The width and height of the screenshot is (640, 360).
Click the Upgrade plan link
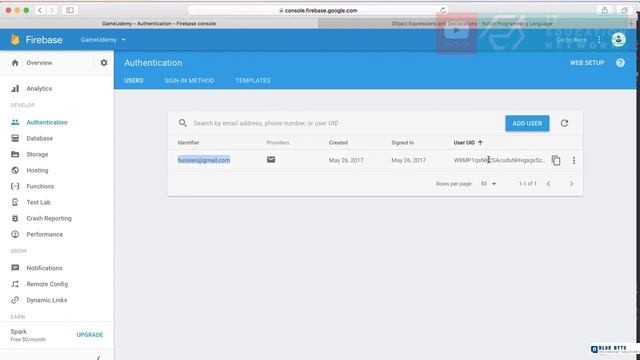(90, 335)
